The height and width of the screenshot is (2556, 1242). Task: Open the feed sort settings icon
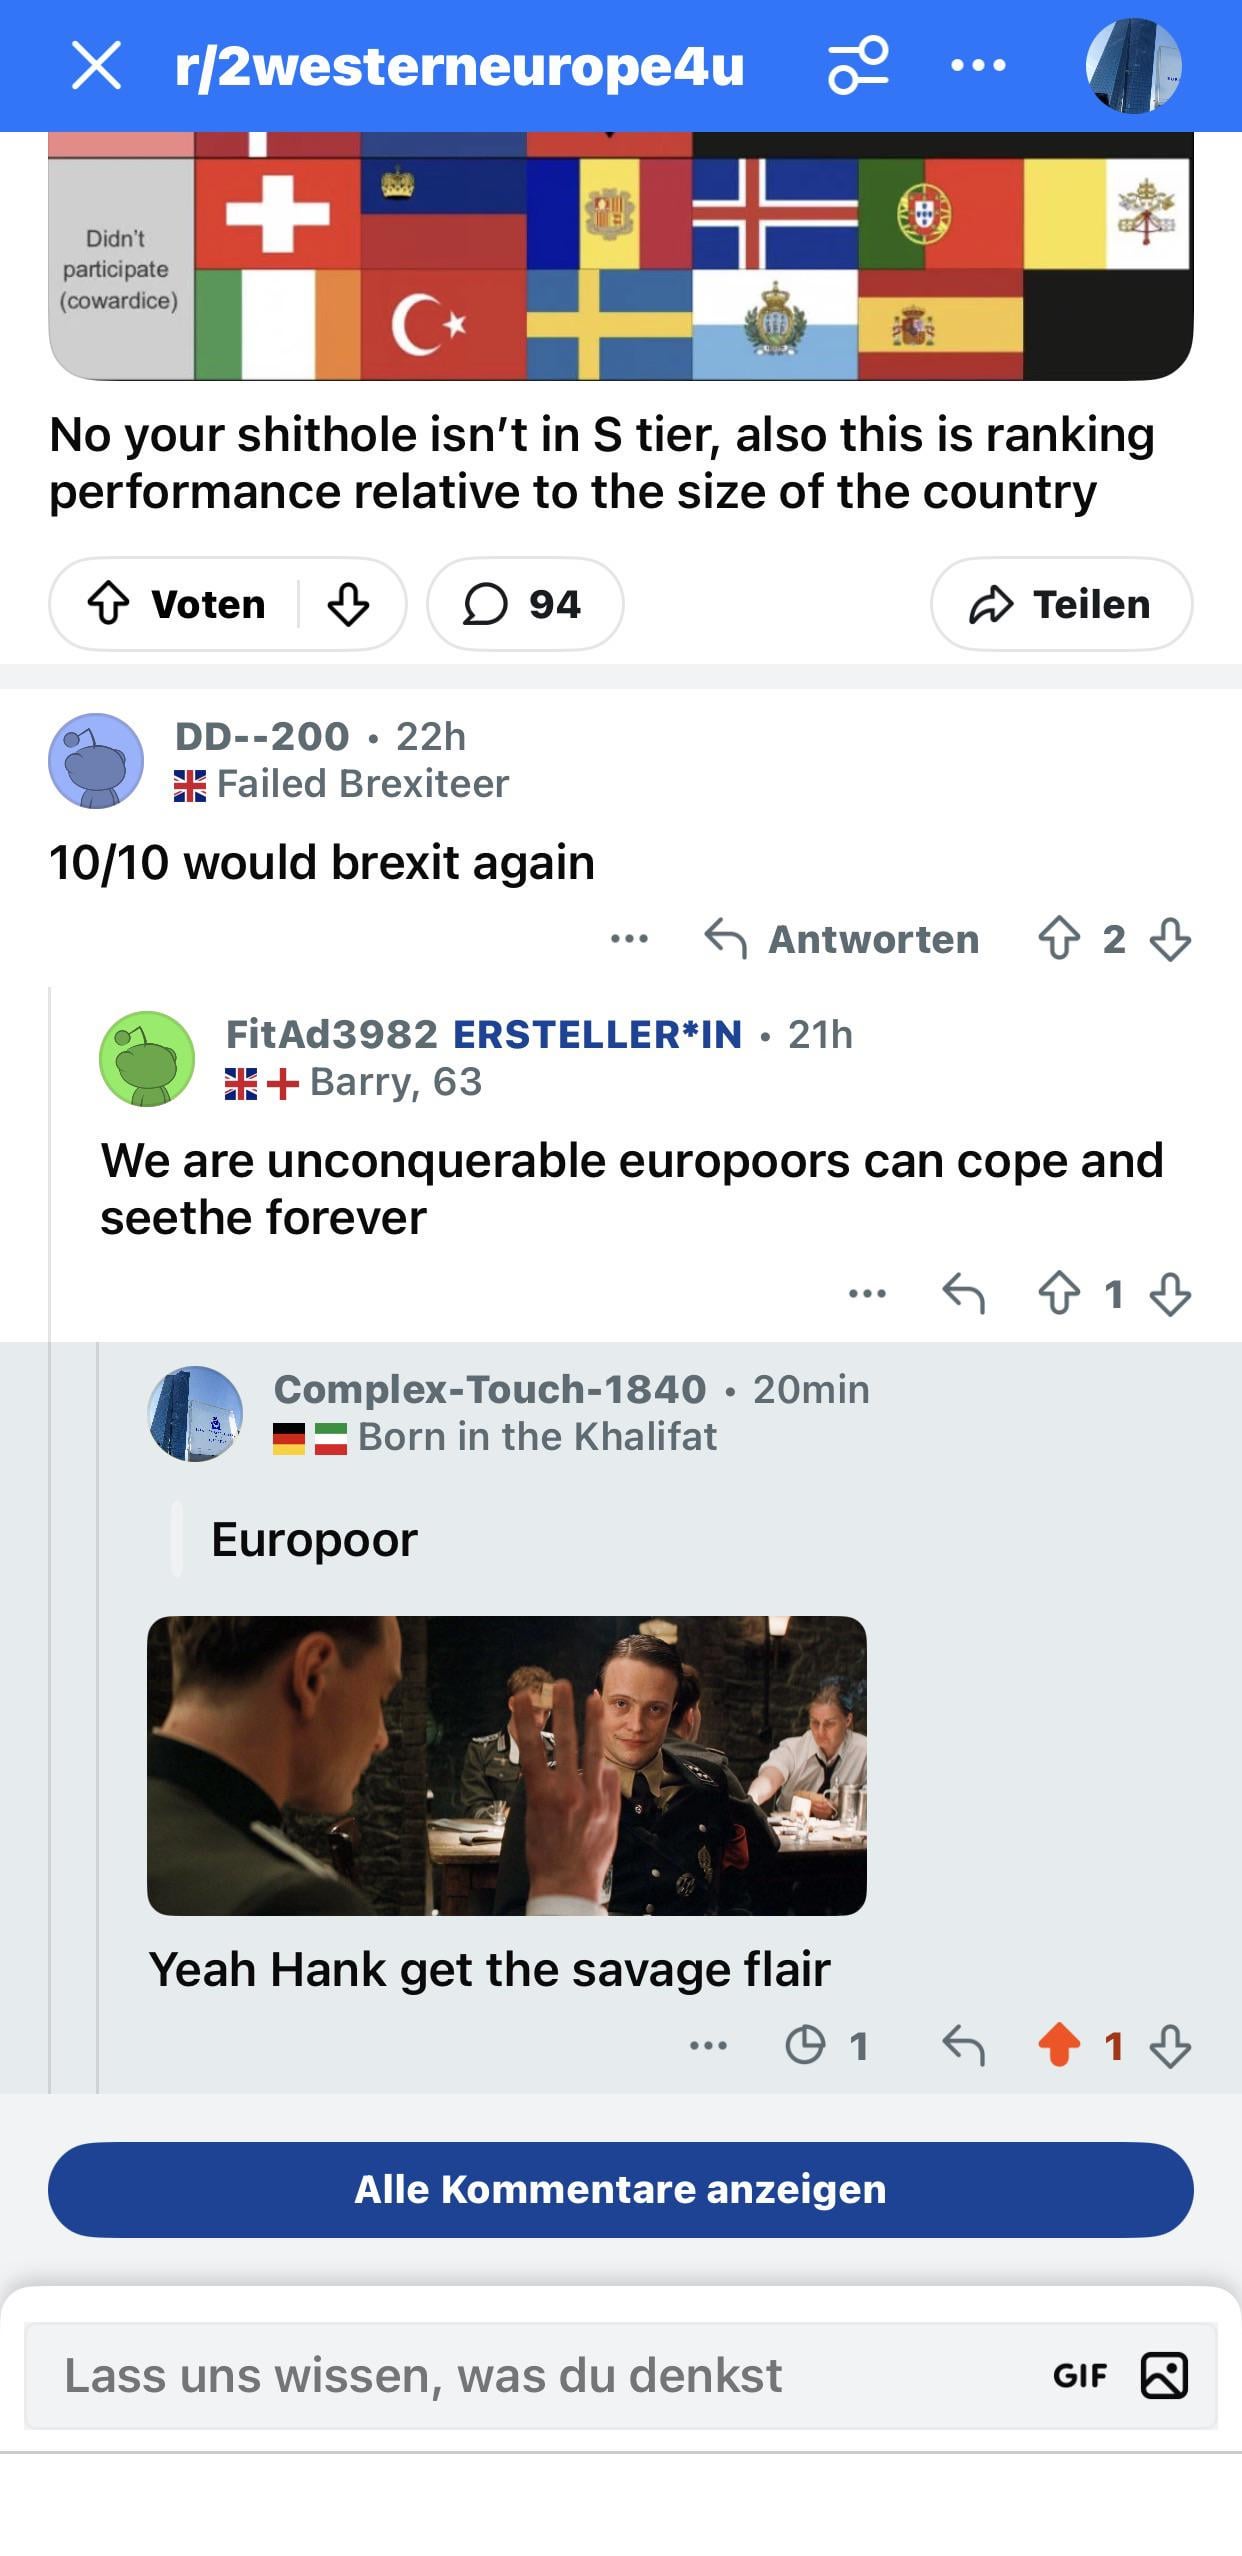[858, 66]
